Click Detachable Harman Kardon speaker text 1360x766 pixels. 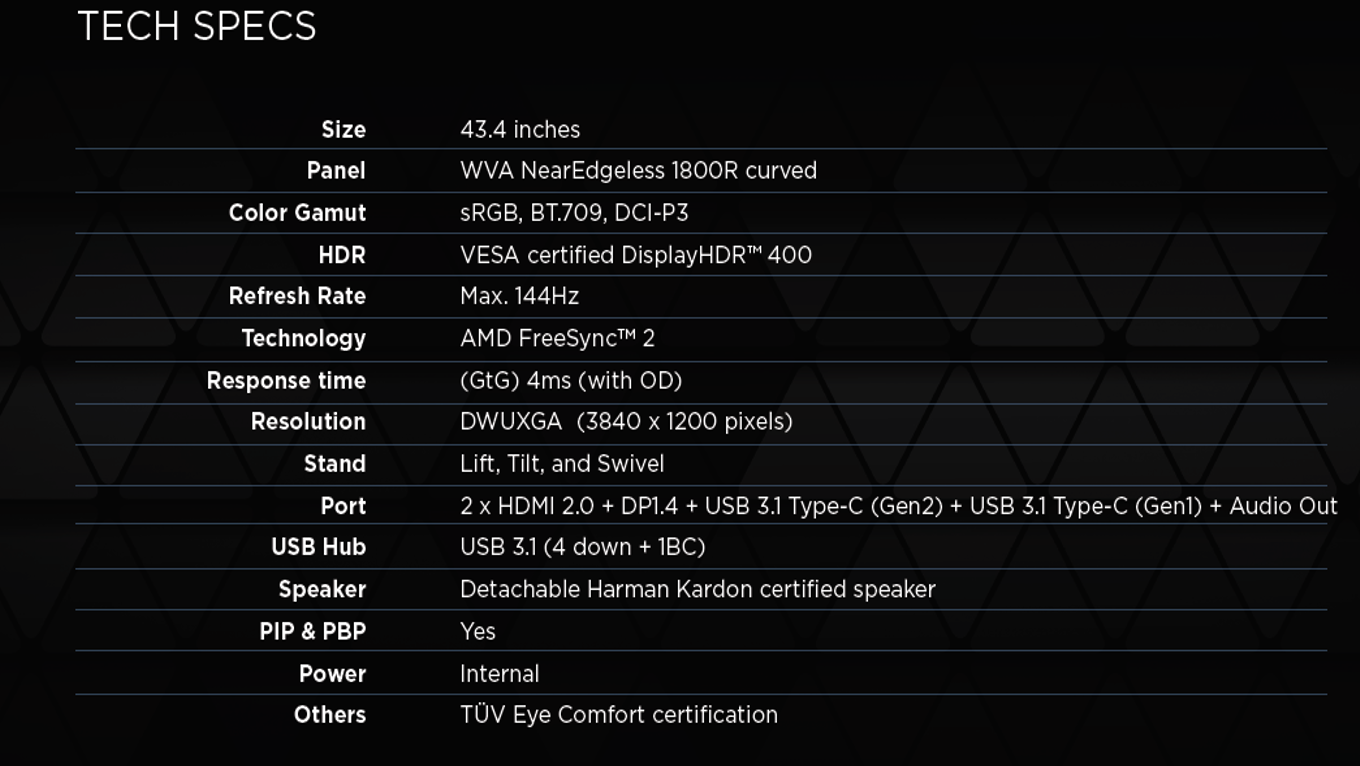click(698, 590)
